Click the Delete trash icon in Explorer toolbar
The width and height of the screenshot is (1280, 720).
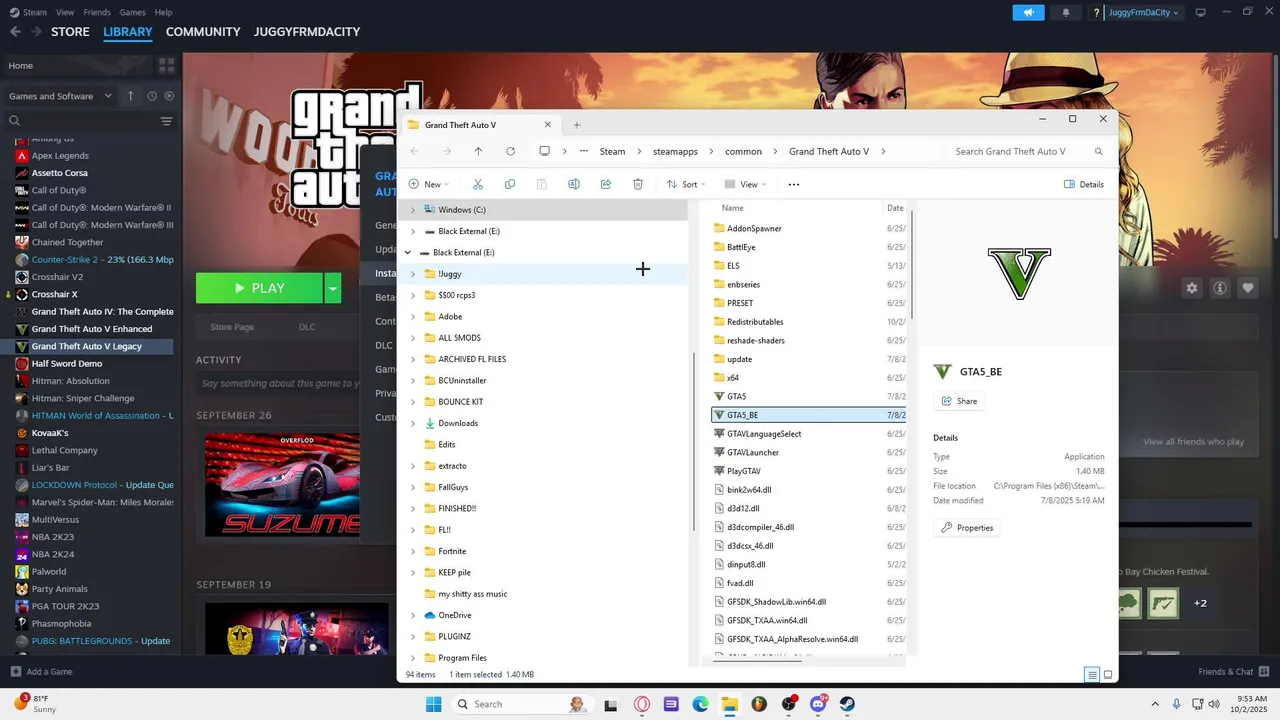tap(638, 184)
